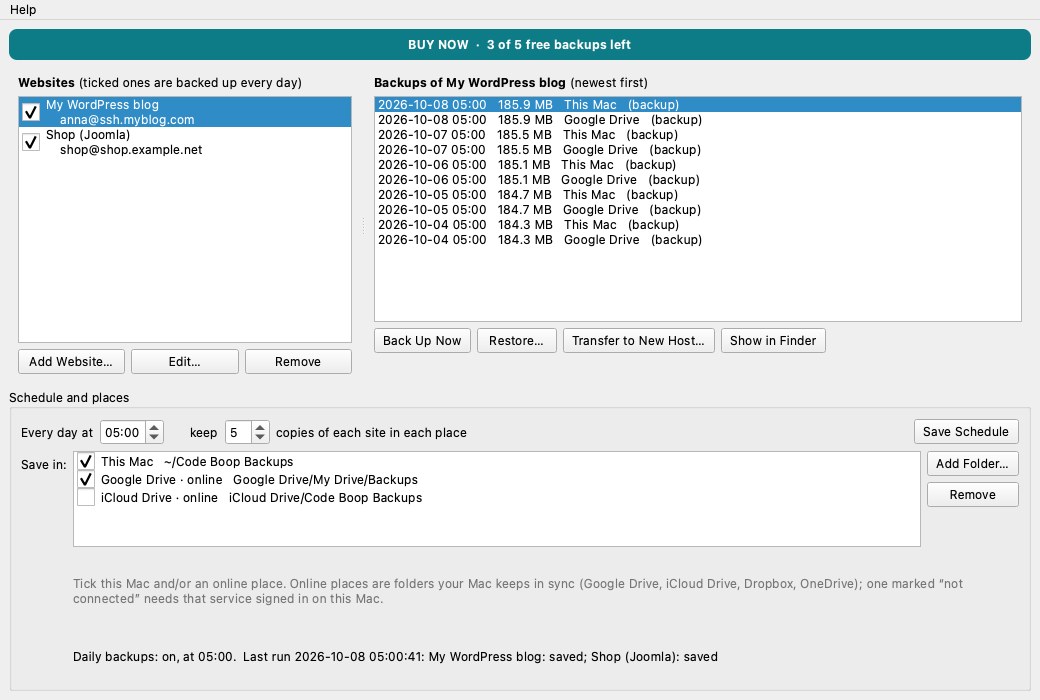Image resolution: width=1040 pixels, height=700 pixels.
Task: Decrease copies to keep with down arrow
Action: (x=260, y=438)
